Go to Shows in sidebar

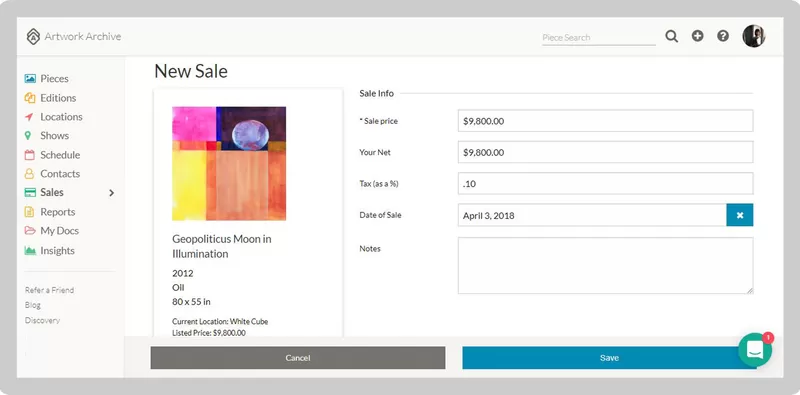(x=55, y=136)
